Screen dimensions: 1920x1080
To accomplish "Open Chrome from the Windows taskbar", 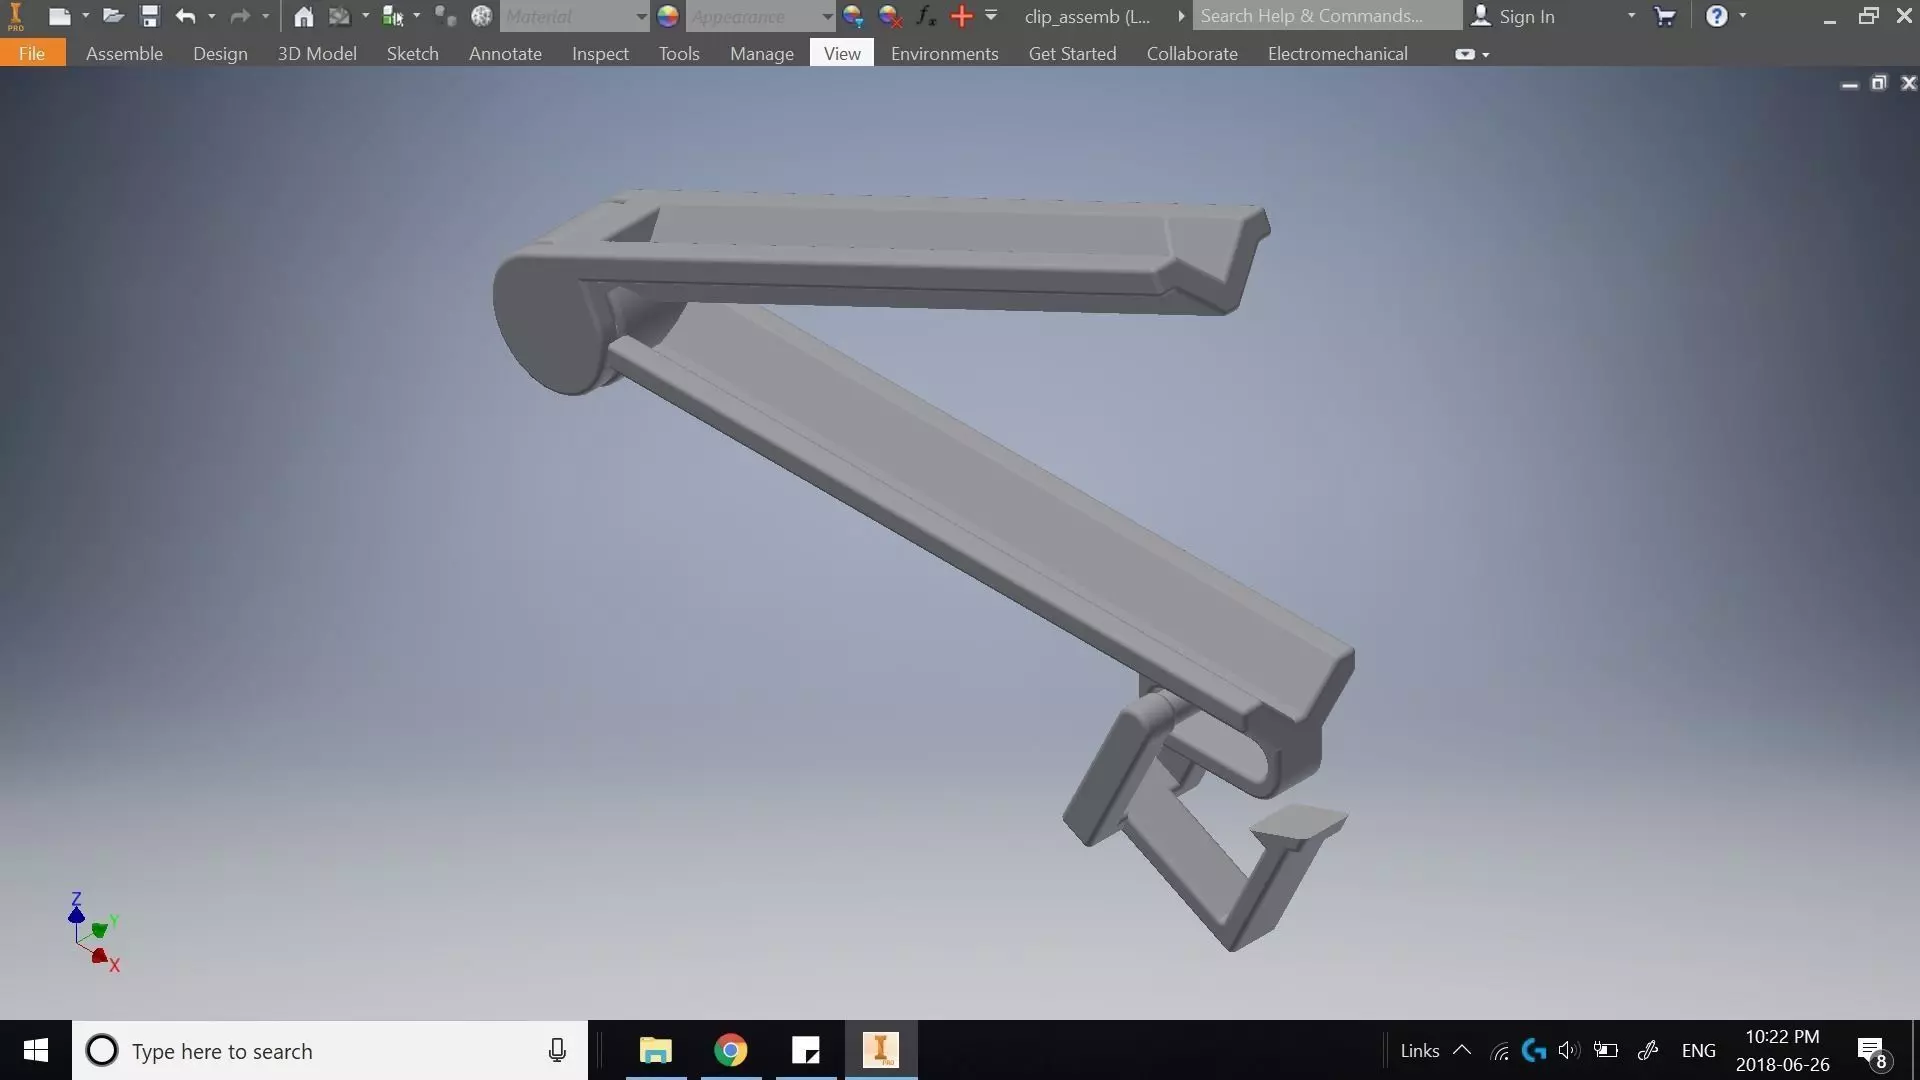I will pyautogui.click(x=731, y=1050).
